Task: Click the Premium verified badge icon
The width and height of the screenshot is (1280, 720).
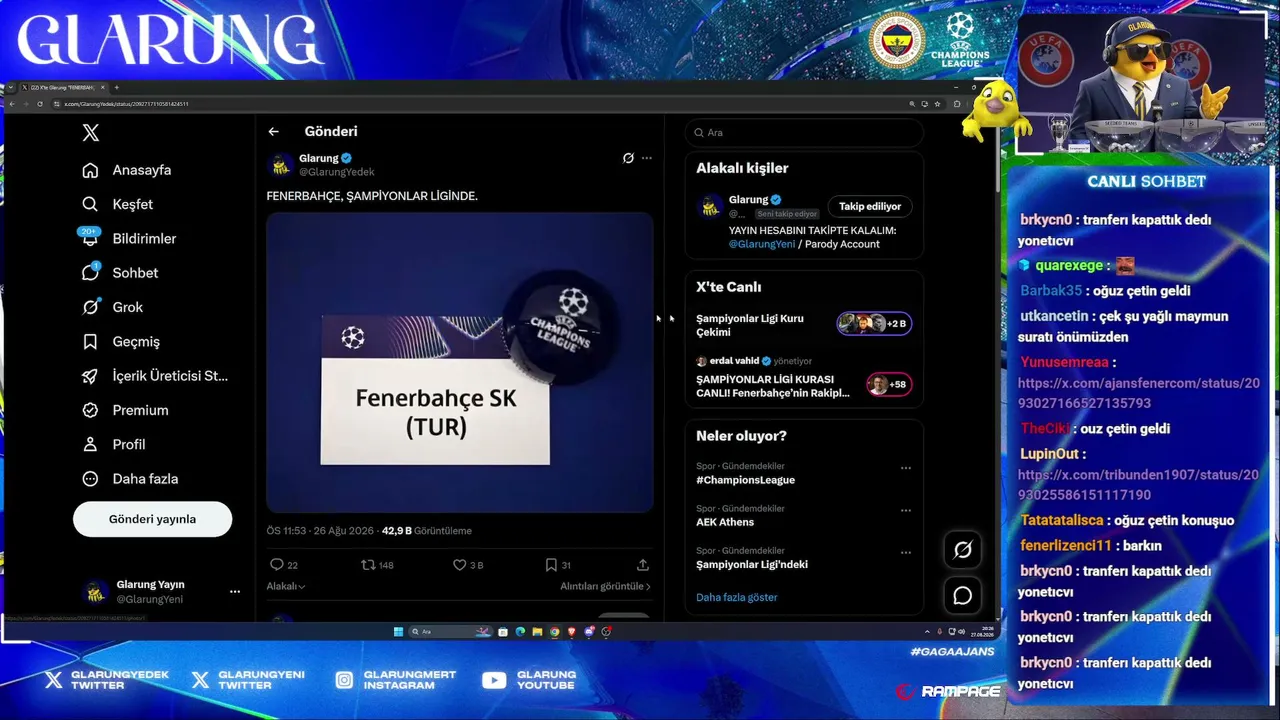Action: point(90,410)
